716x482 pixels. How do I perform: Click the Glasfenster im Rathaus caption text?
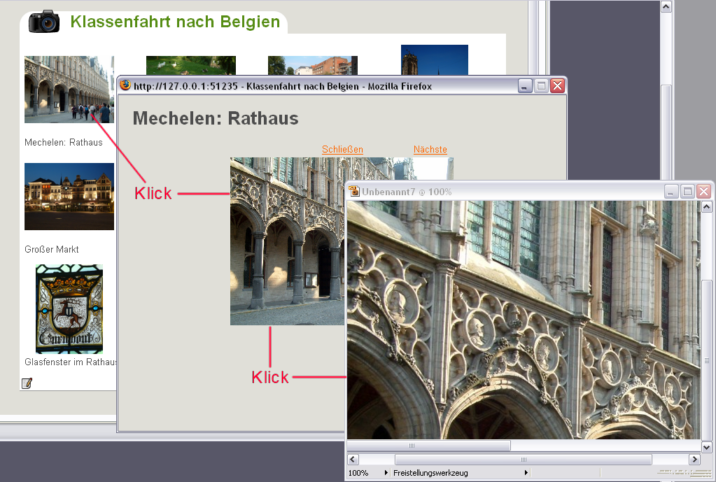[x=71, y=362]
